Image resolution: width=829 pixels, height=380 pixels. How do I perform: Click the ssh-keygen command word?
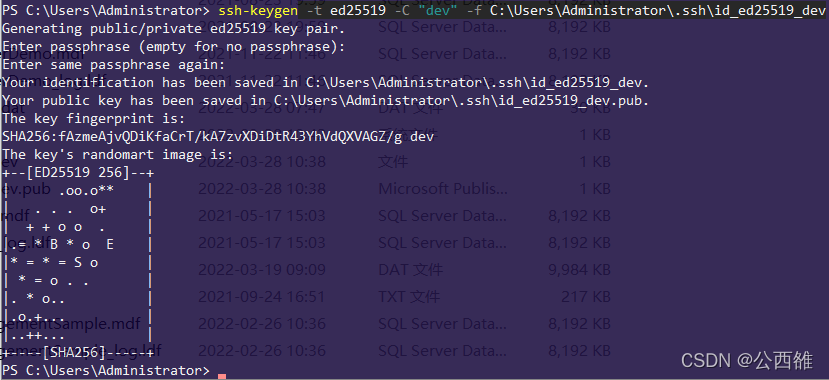click(254, 11)
